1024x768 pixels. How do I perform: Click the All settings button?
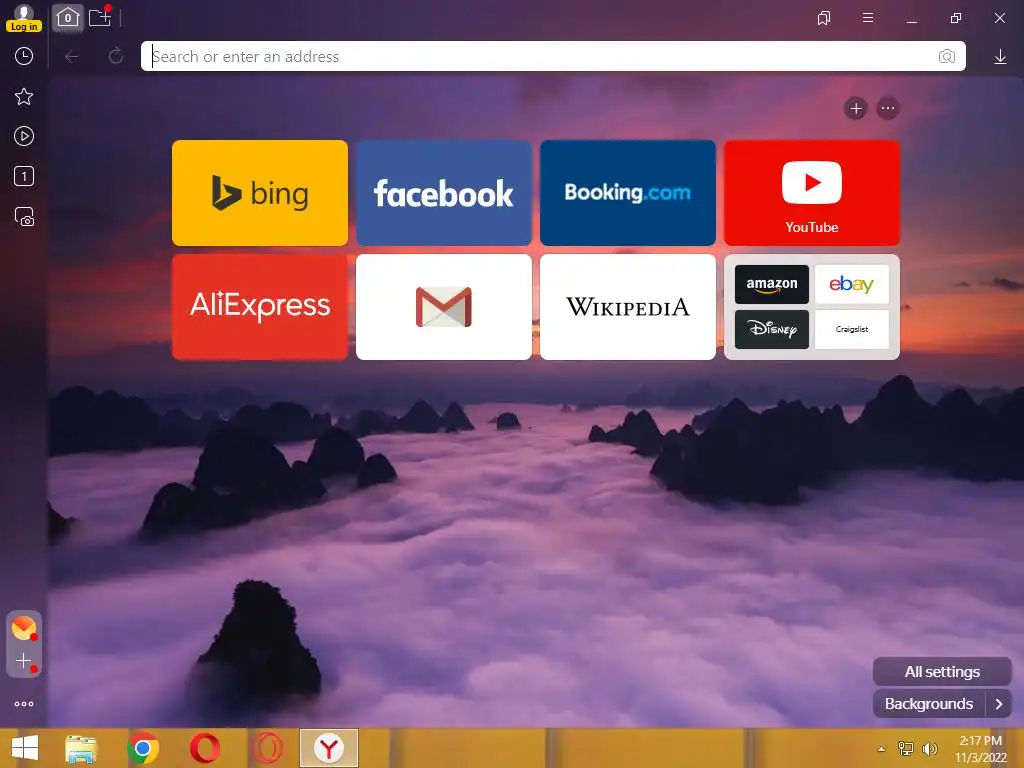click(942, 671)
